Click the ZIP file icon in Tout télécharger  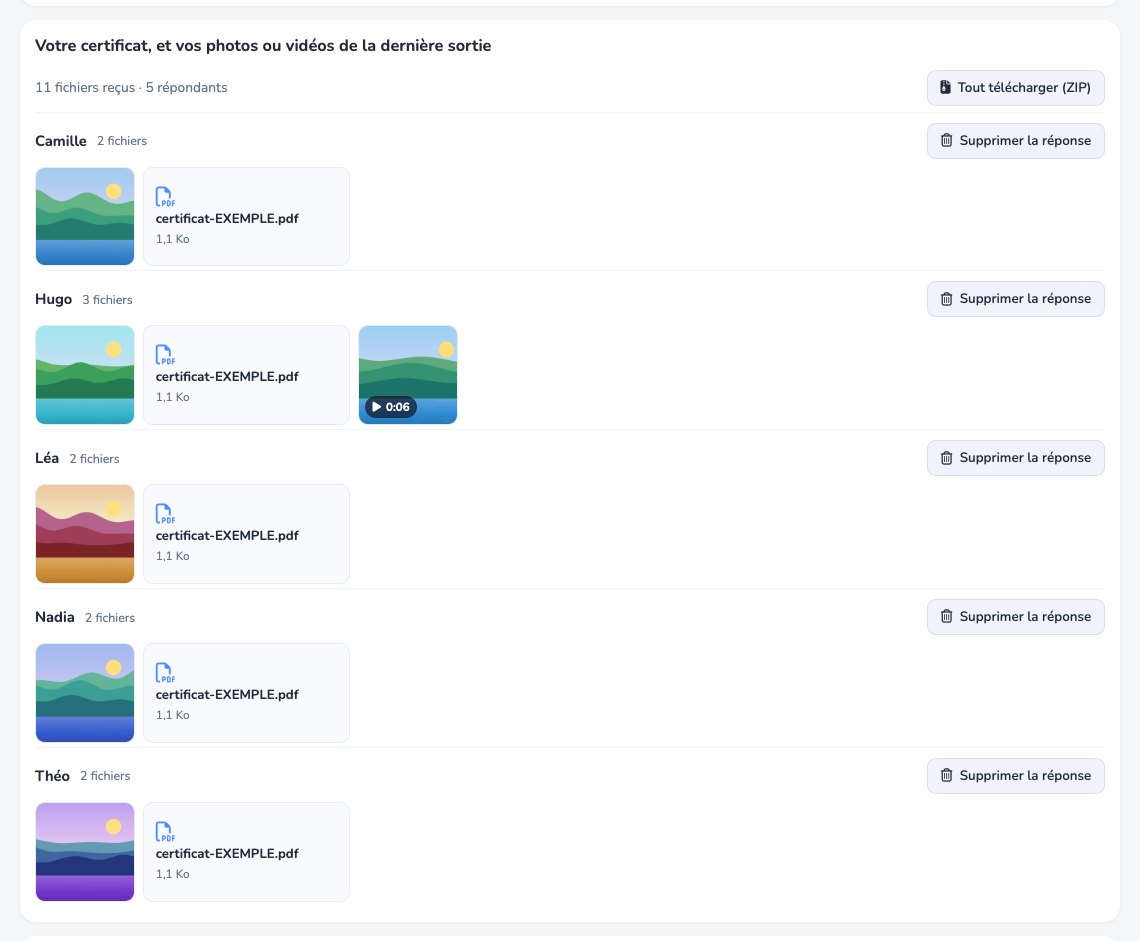[x=945, y=87]
